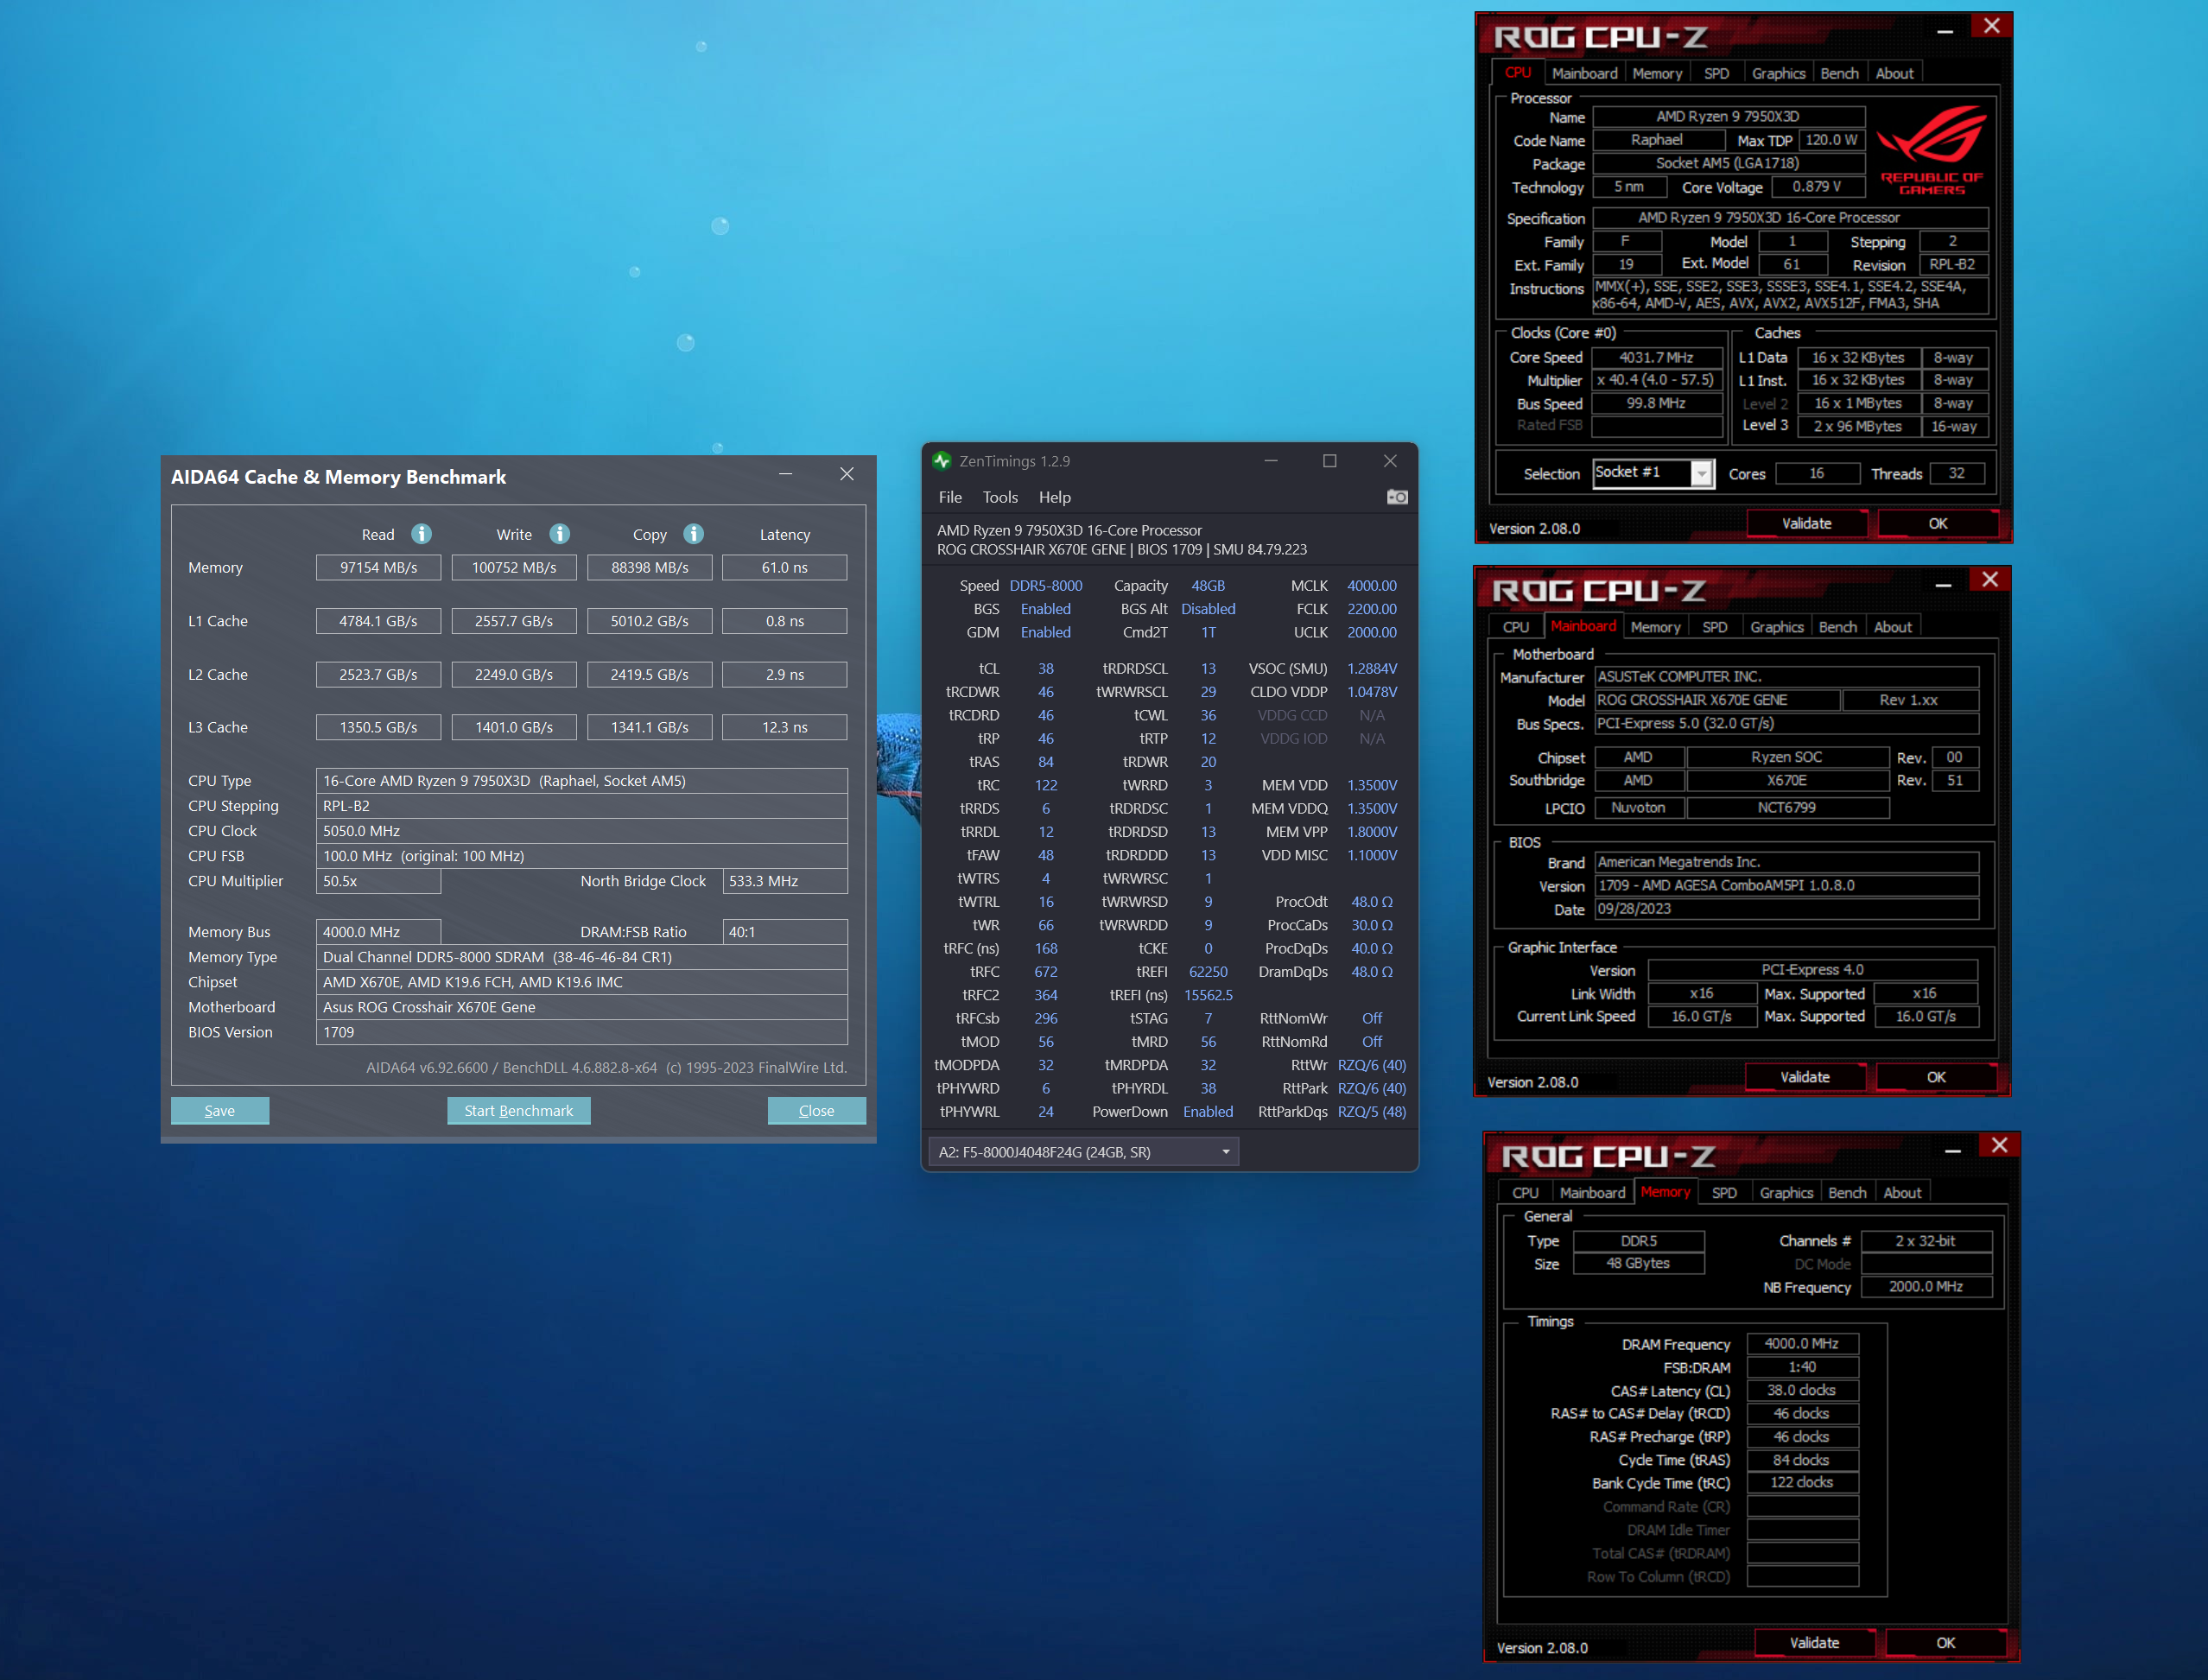Click OK in middle CPU-Z Mainboard window
2208x1680 pixels.
[1935, 1077]
